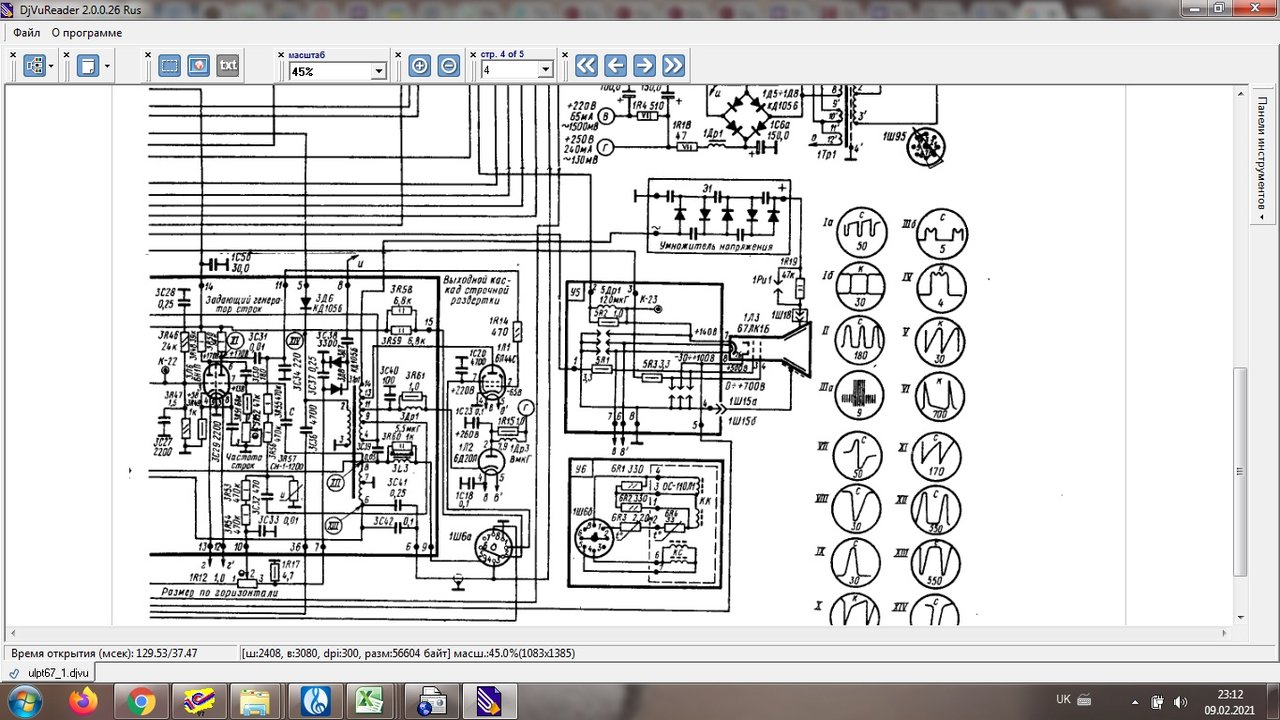Go to the first page with double-left arrows

pos(586,66)
